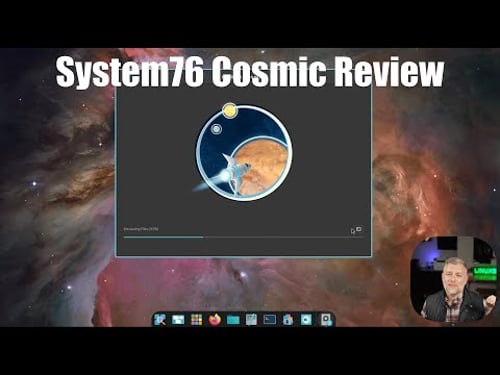Launch Firefox from the dock

coord(215,320)
